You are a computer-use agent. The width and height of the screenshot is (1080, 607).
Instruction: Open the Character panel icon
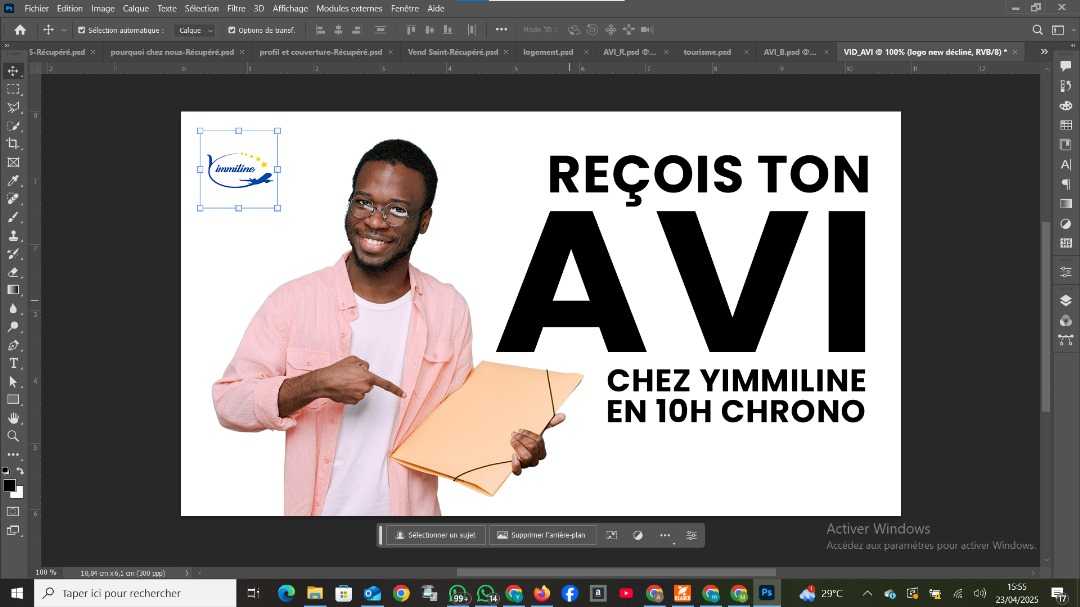pyautogui.click(x=1066, y=165)
